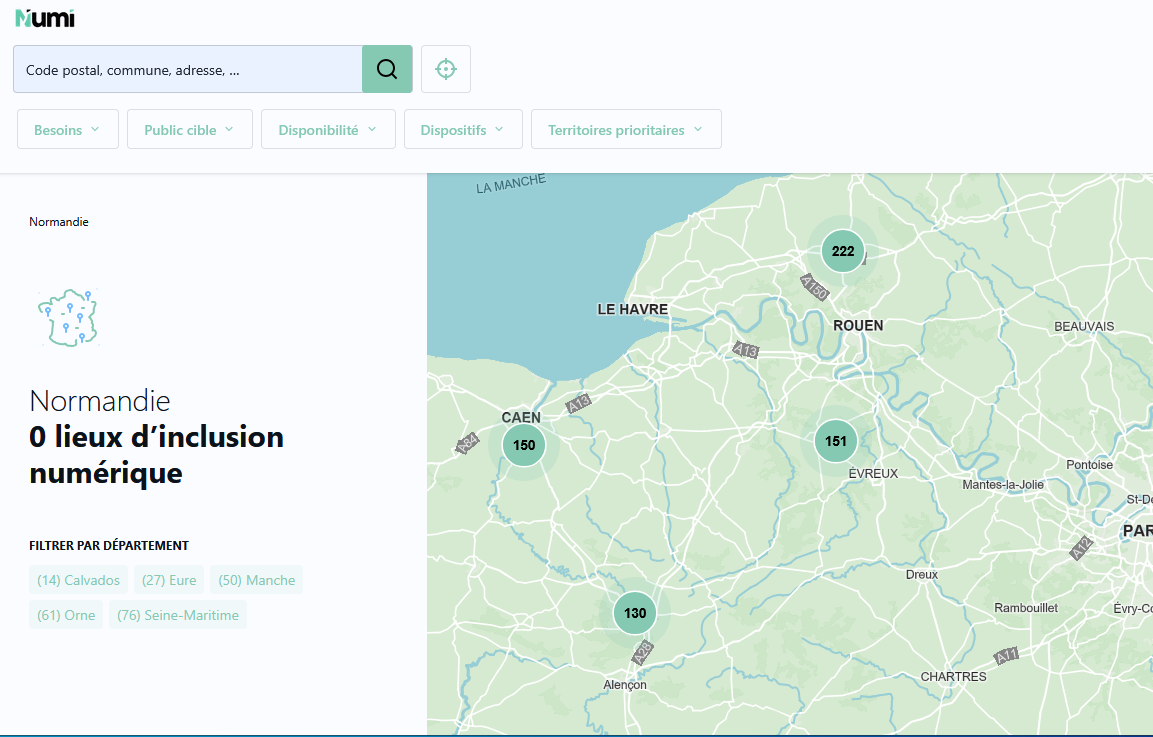Filter by (14) Calvados department
The width and height of the screenshot is (1153, 737).
(79, 580)
